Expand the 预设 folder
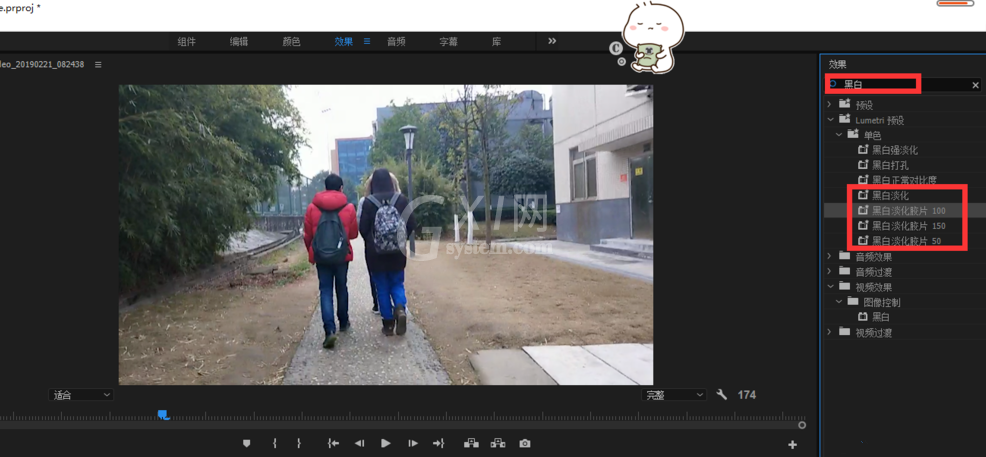The height and width of the screenshot is (457, 986). coord(829,104)
